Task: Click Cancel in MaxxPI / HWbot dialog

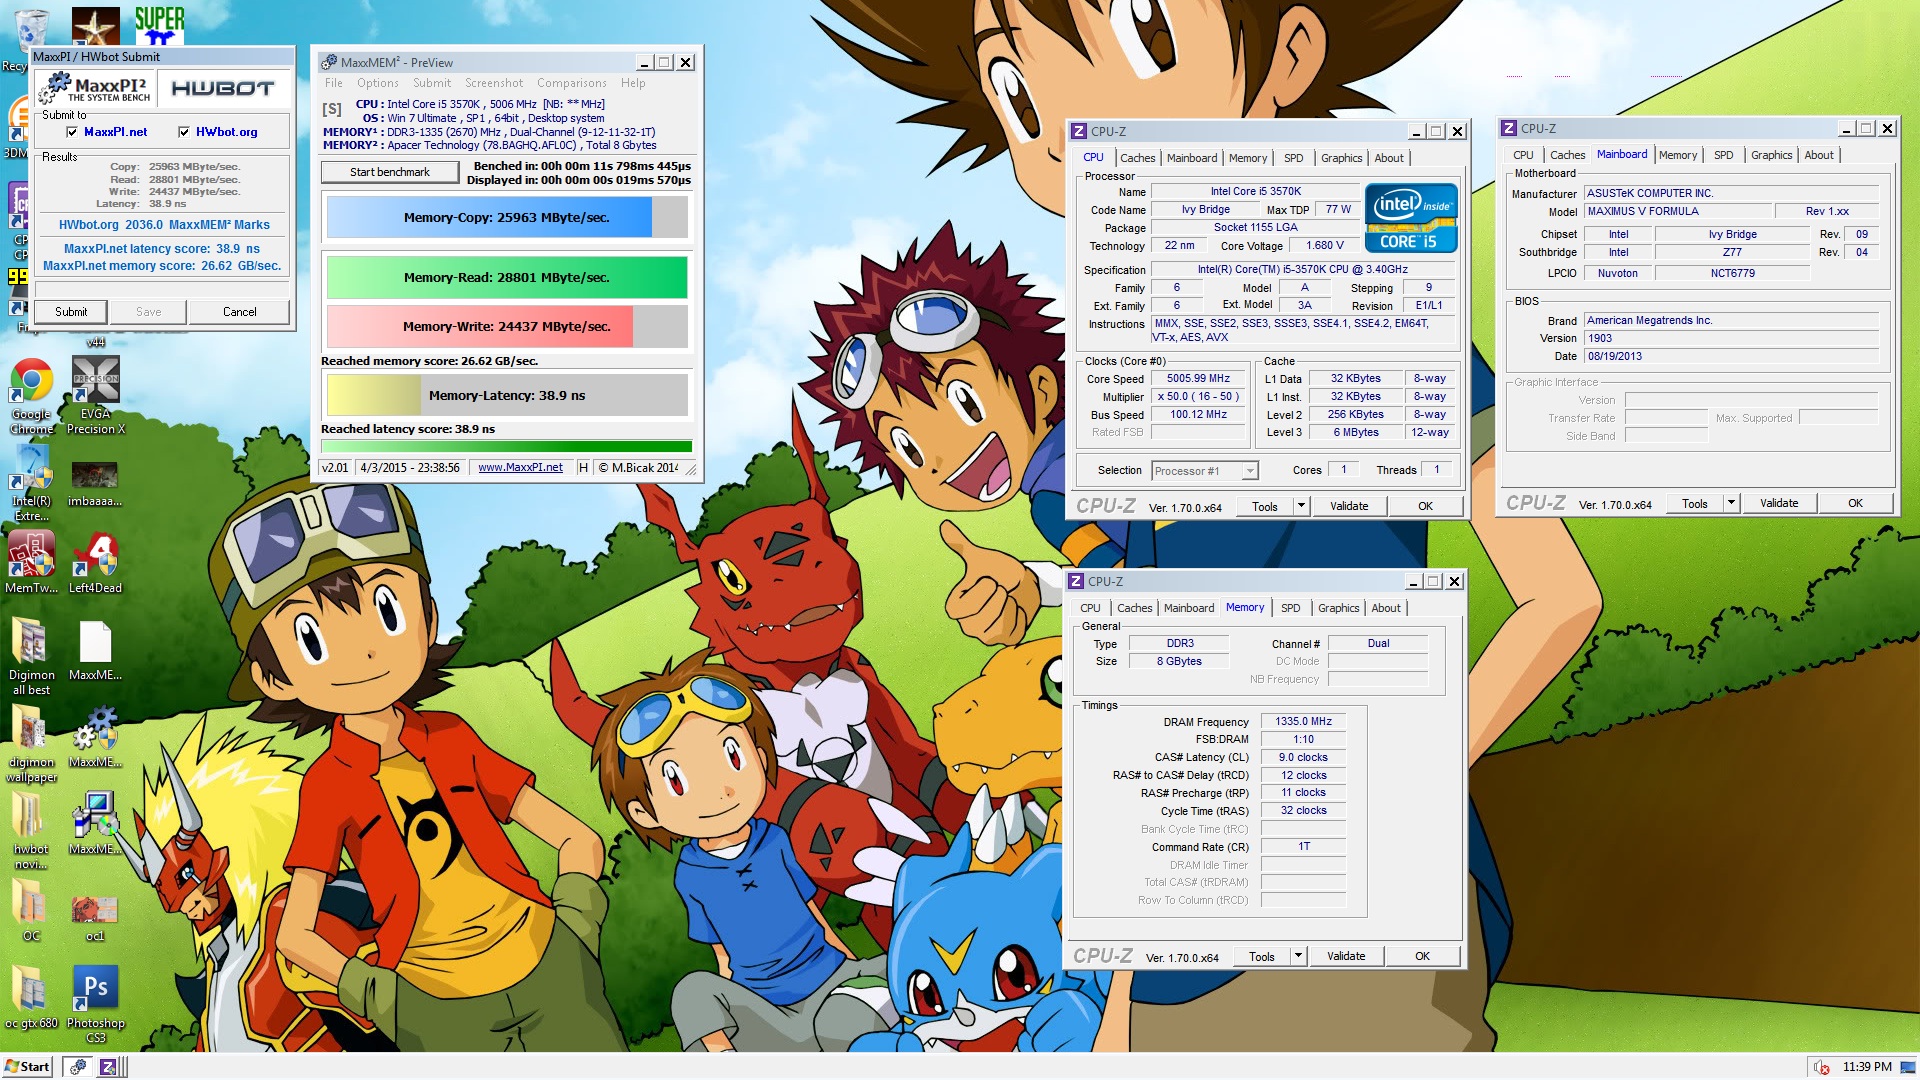Action: tap(239, 312)
